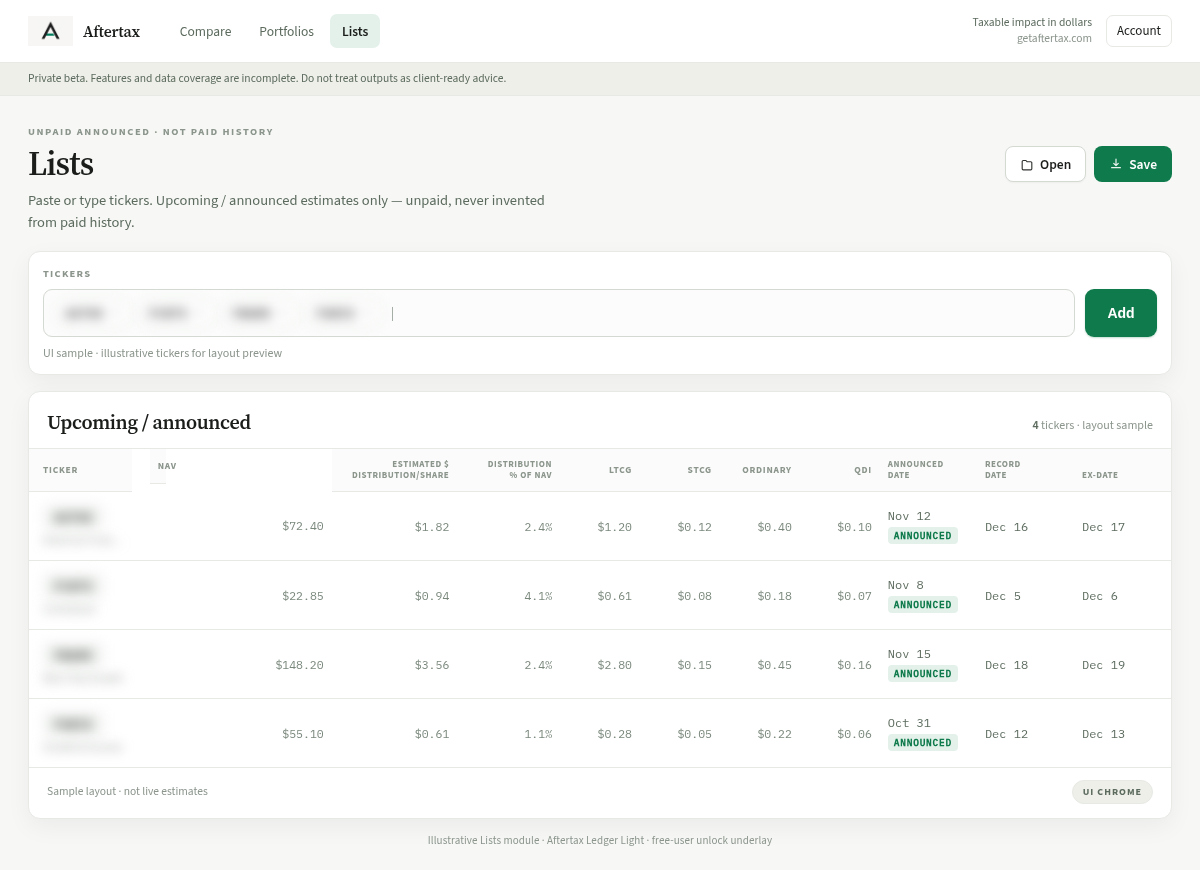Click the Lists page heading
Image resolution: width=1200 pixels, height=870 pixels.
pos(61,164)
